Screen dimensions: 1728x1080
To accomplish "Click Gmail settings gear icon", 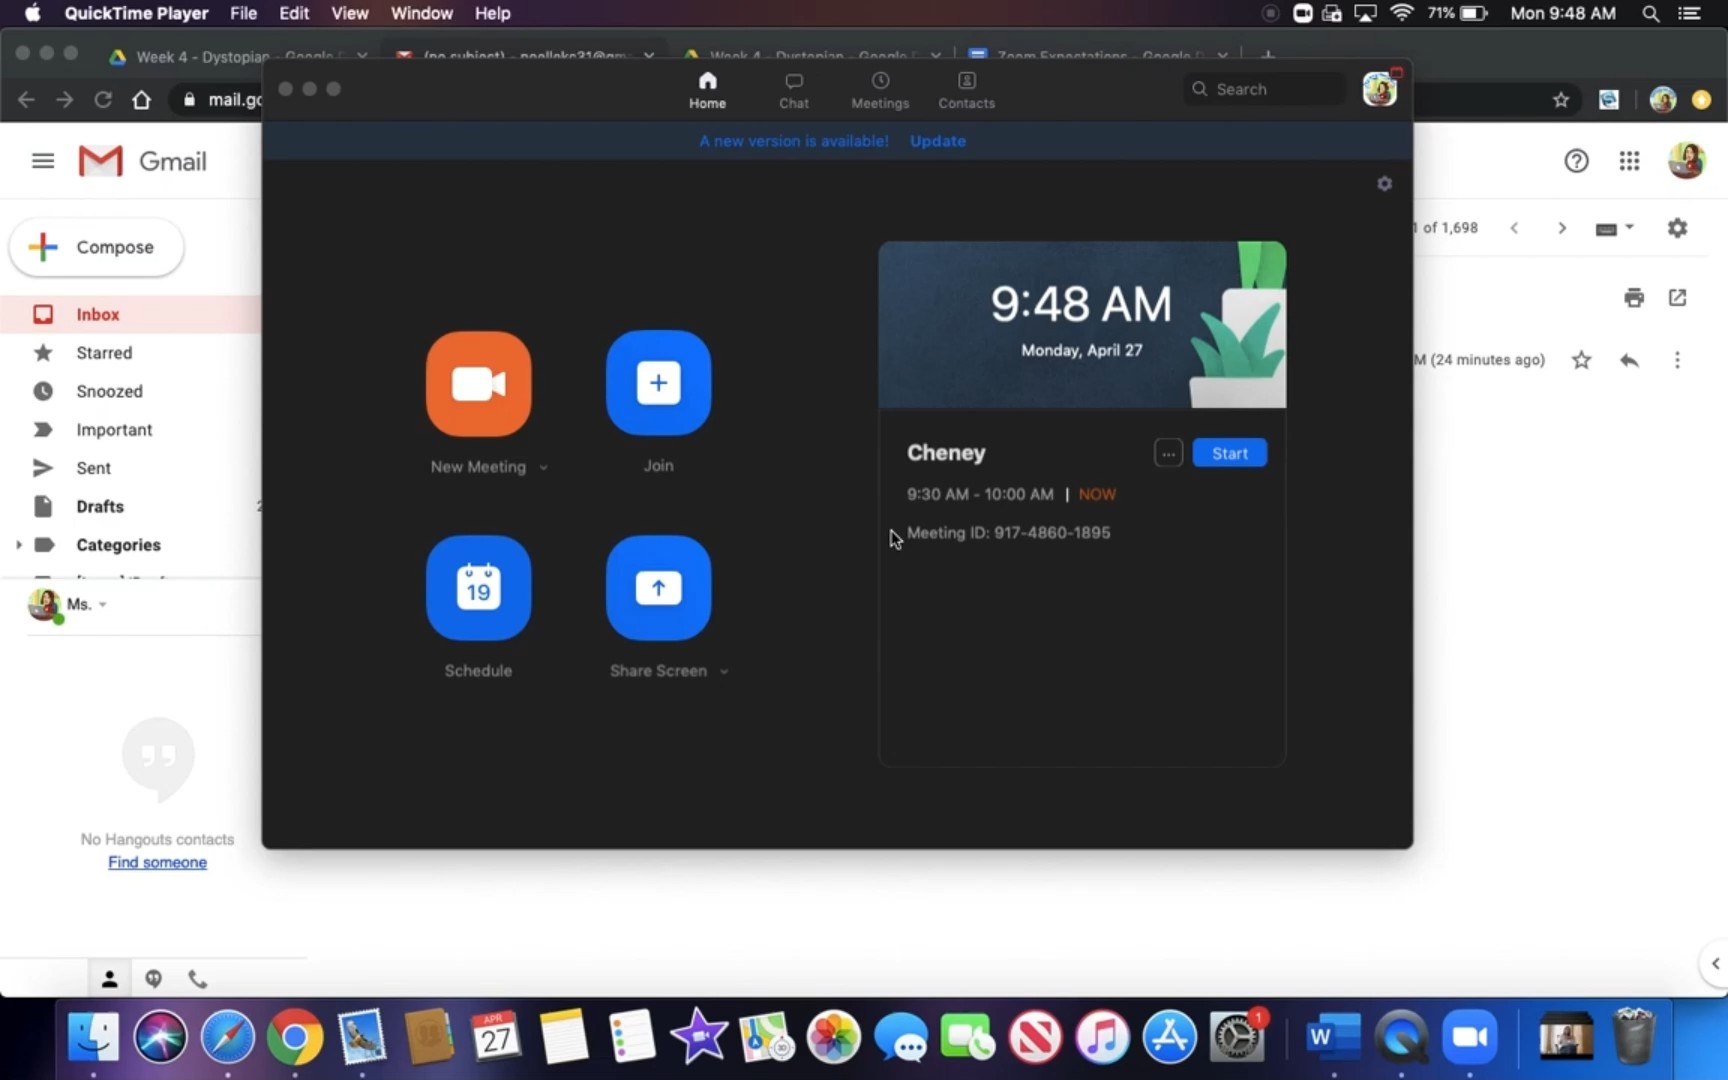I will (x=1677, y=228).
